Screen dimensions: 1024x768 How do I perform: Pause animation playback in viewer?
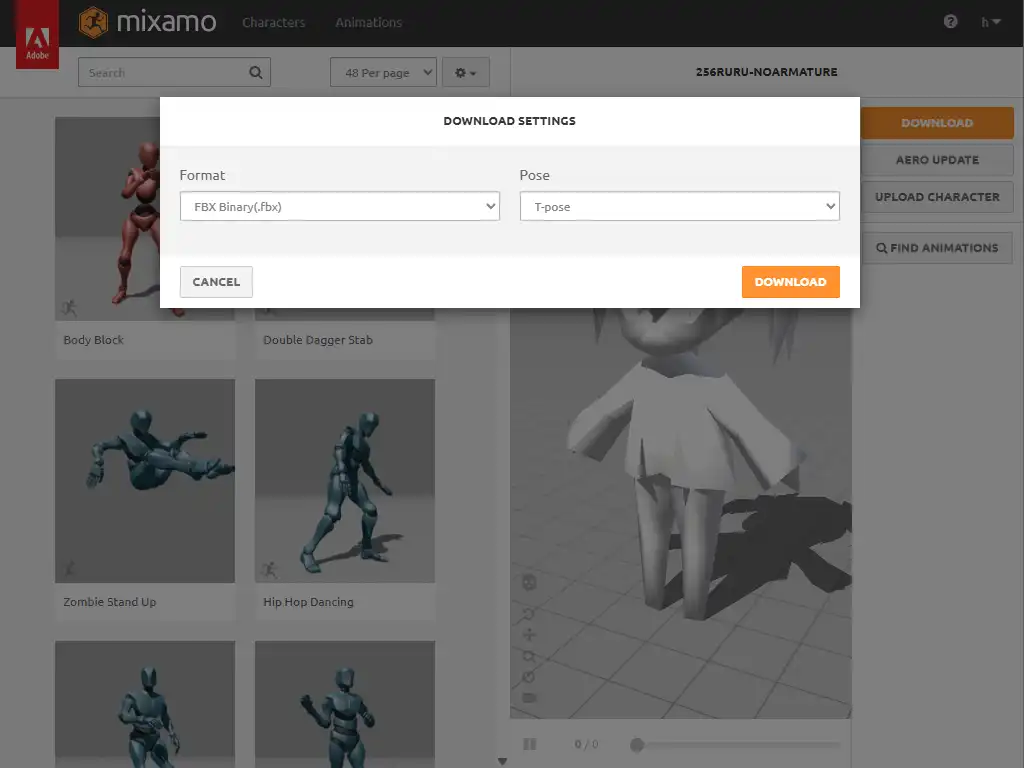[x=530, y=744]
